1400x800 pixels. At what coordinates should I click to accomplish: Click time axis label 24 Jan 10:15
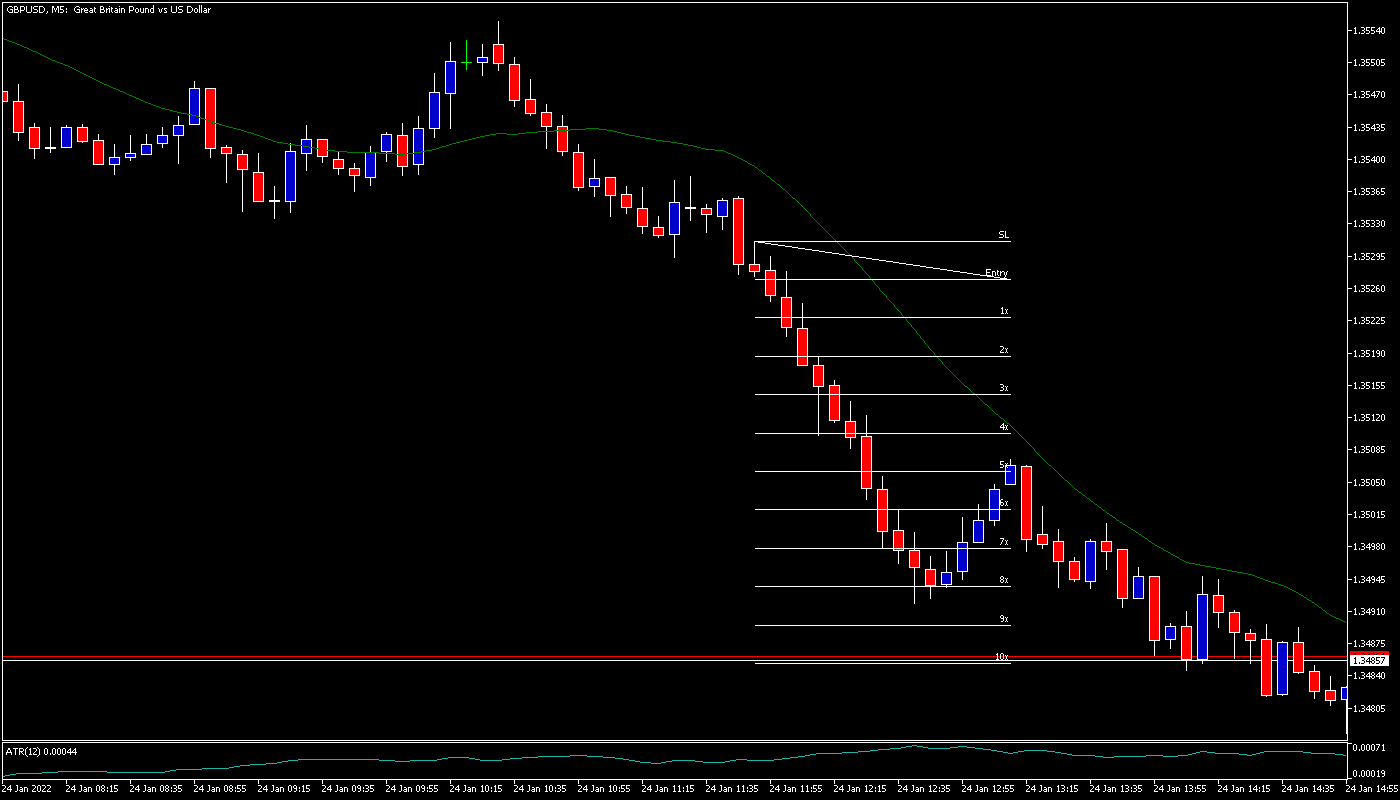coord(476,789)
